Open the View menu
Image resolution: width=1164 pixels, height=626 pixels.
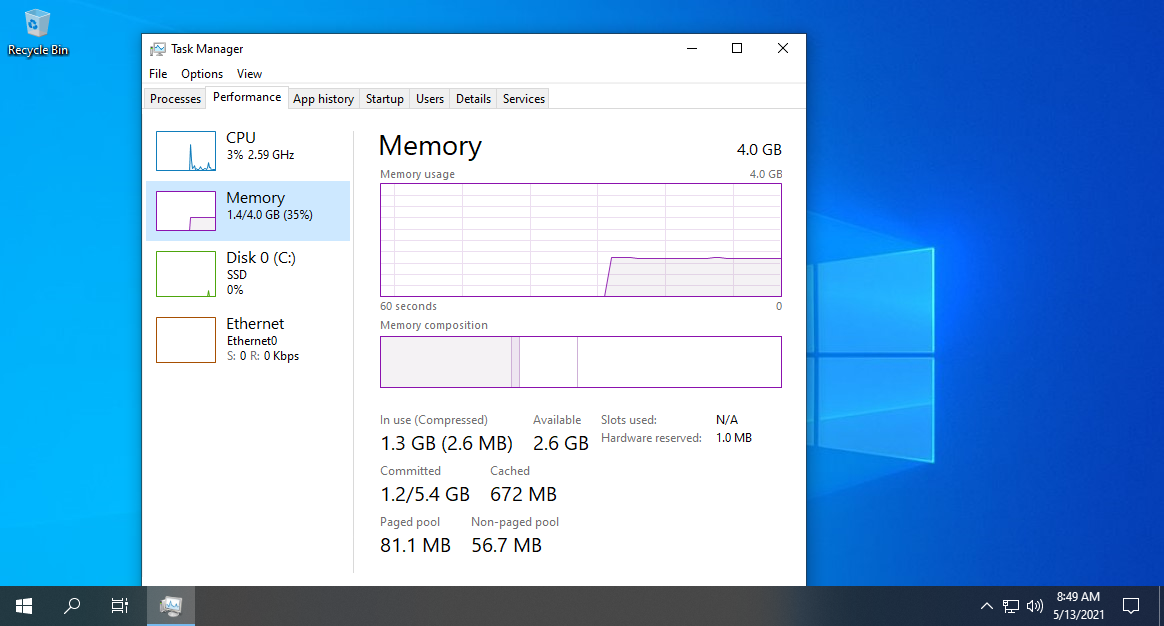tap(249, 74)
